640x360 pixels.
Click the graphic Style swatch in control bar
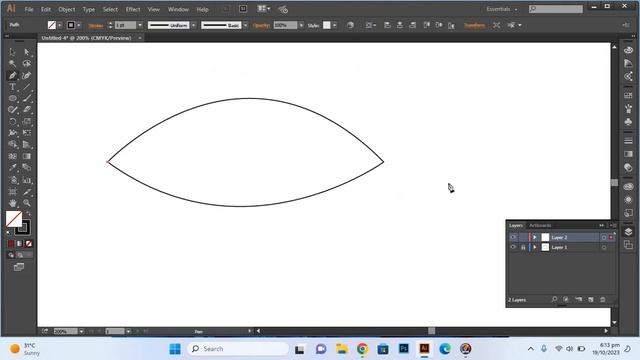click(327, 25)
